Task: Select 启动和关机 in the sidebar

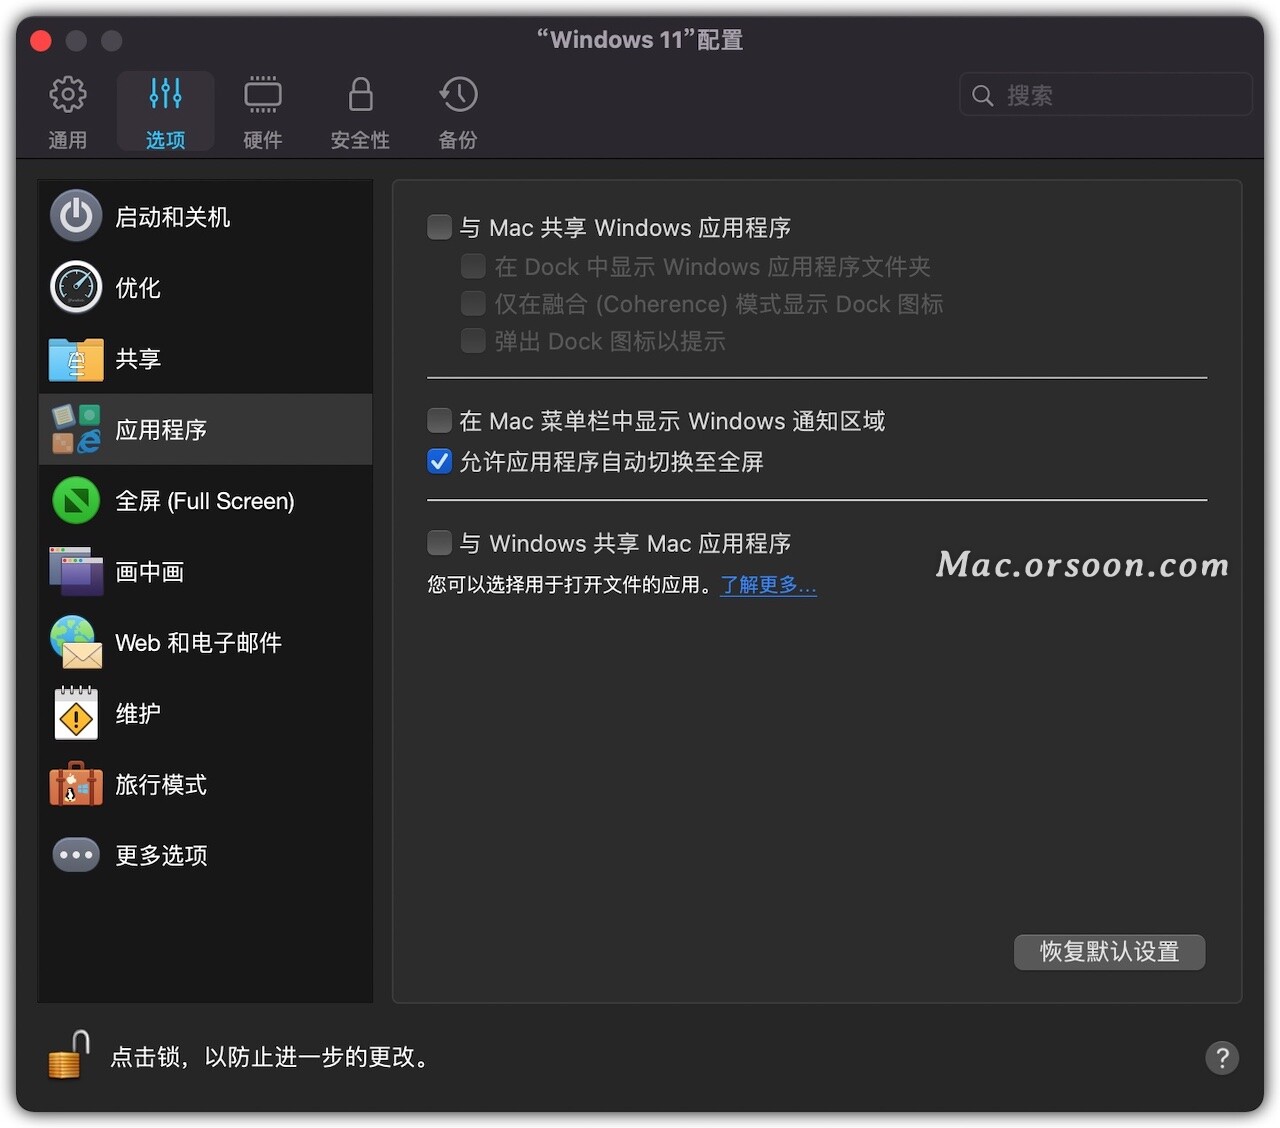Action: [x=205, y=216]
